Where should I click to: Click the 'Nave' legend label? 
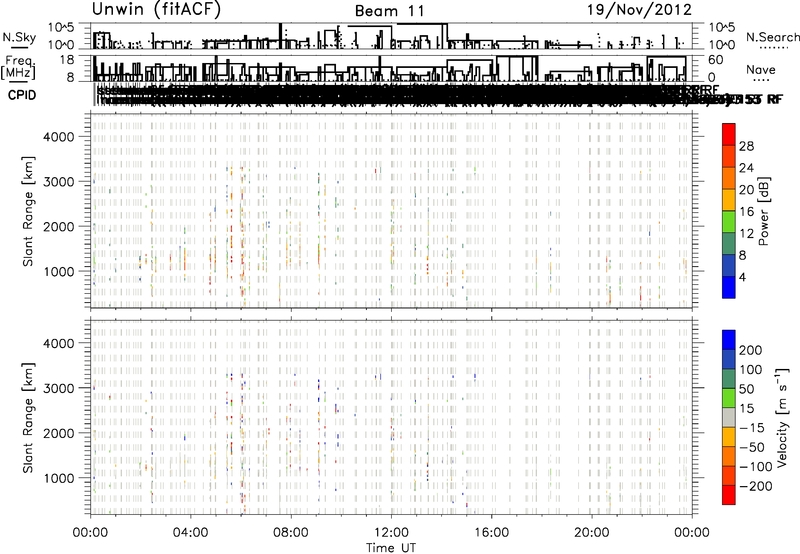(761, 70)
